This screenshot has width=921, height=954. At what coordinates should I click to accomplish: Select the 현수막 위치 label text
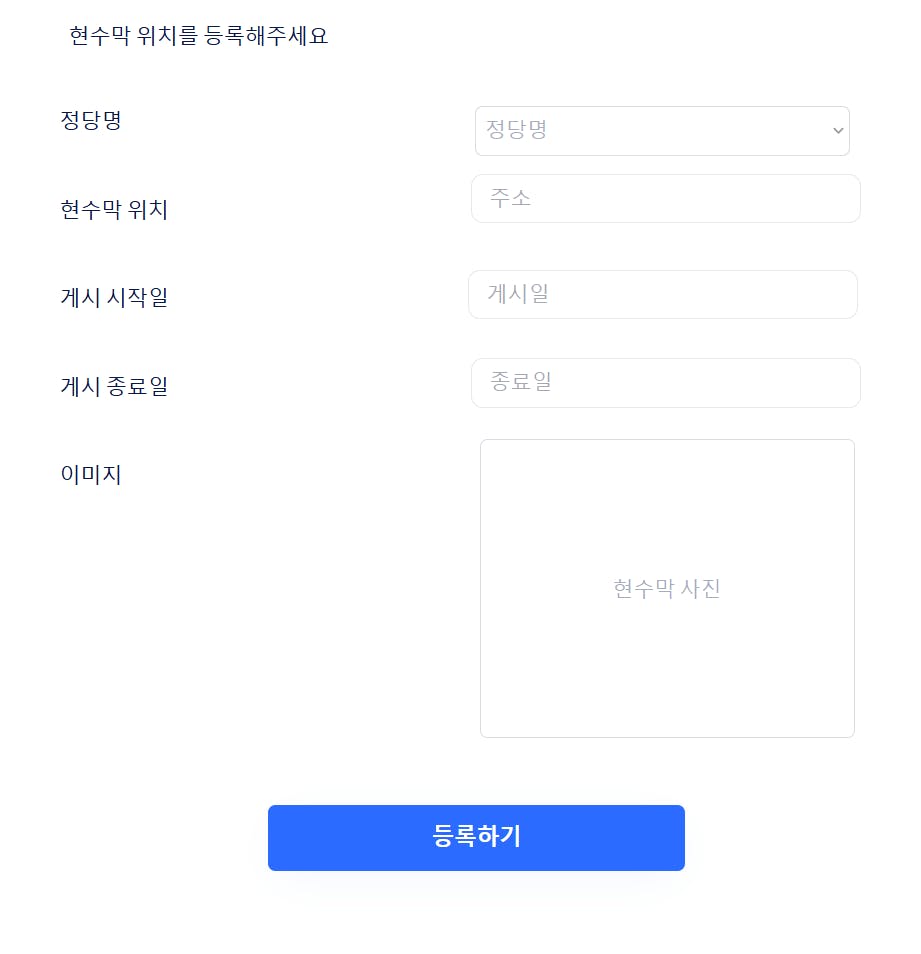tap(113, 210)
